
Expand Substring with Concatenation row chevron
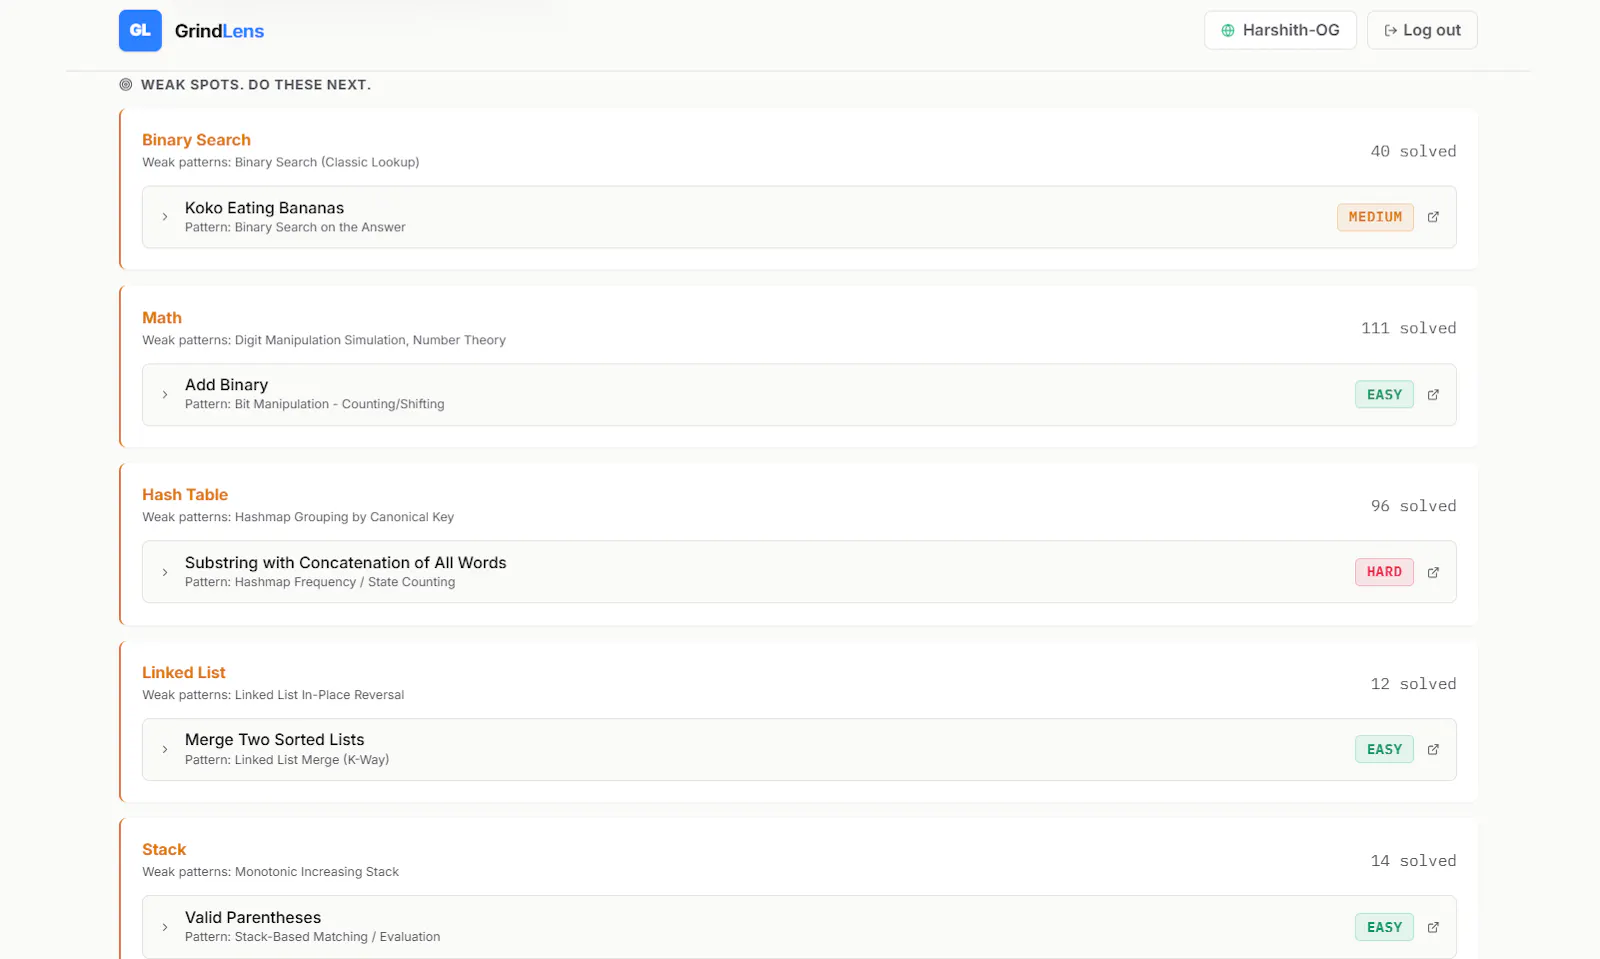[165, 572]
